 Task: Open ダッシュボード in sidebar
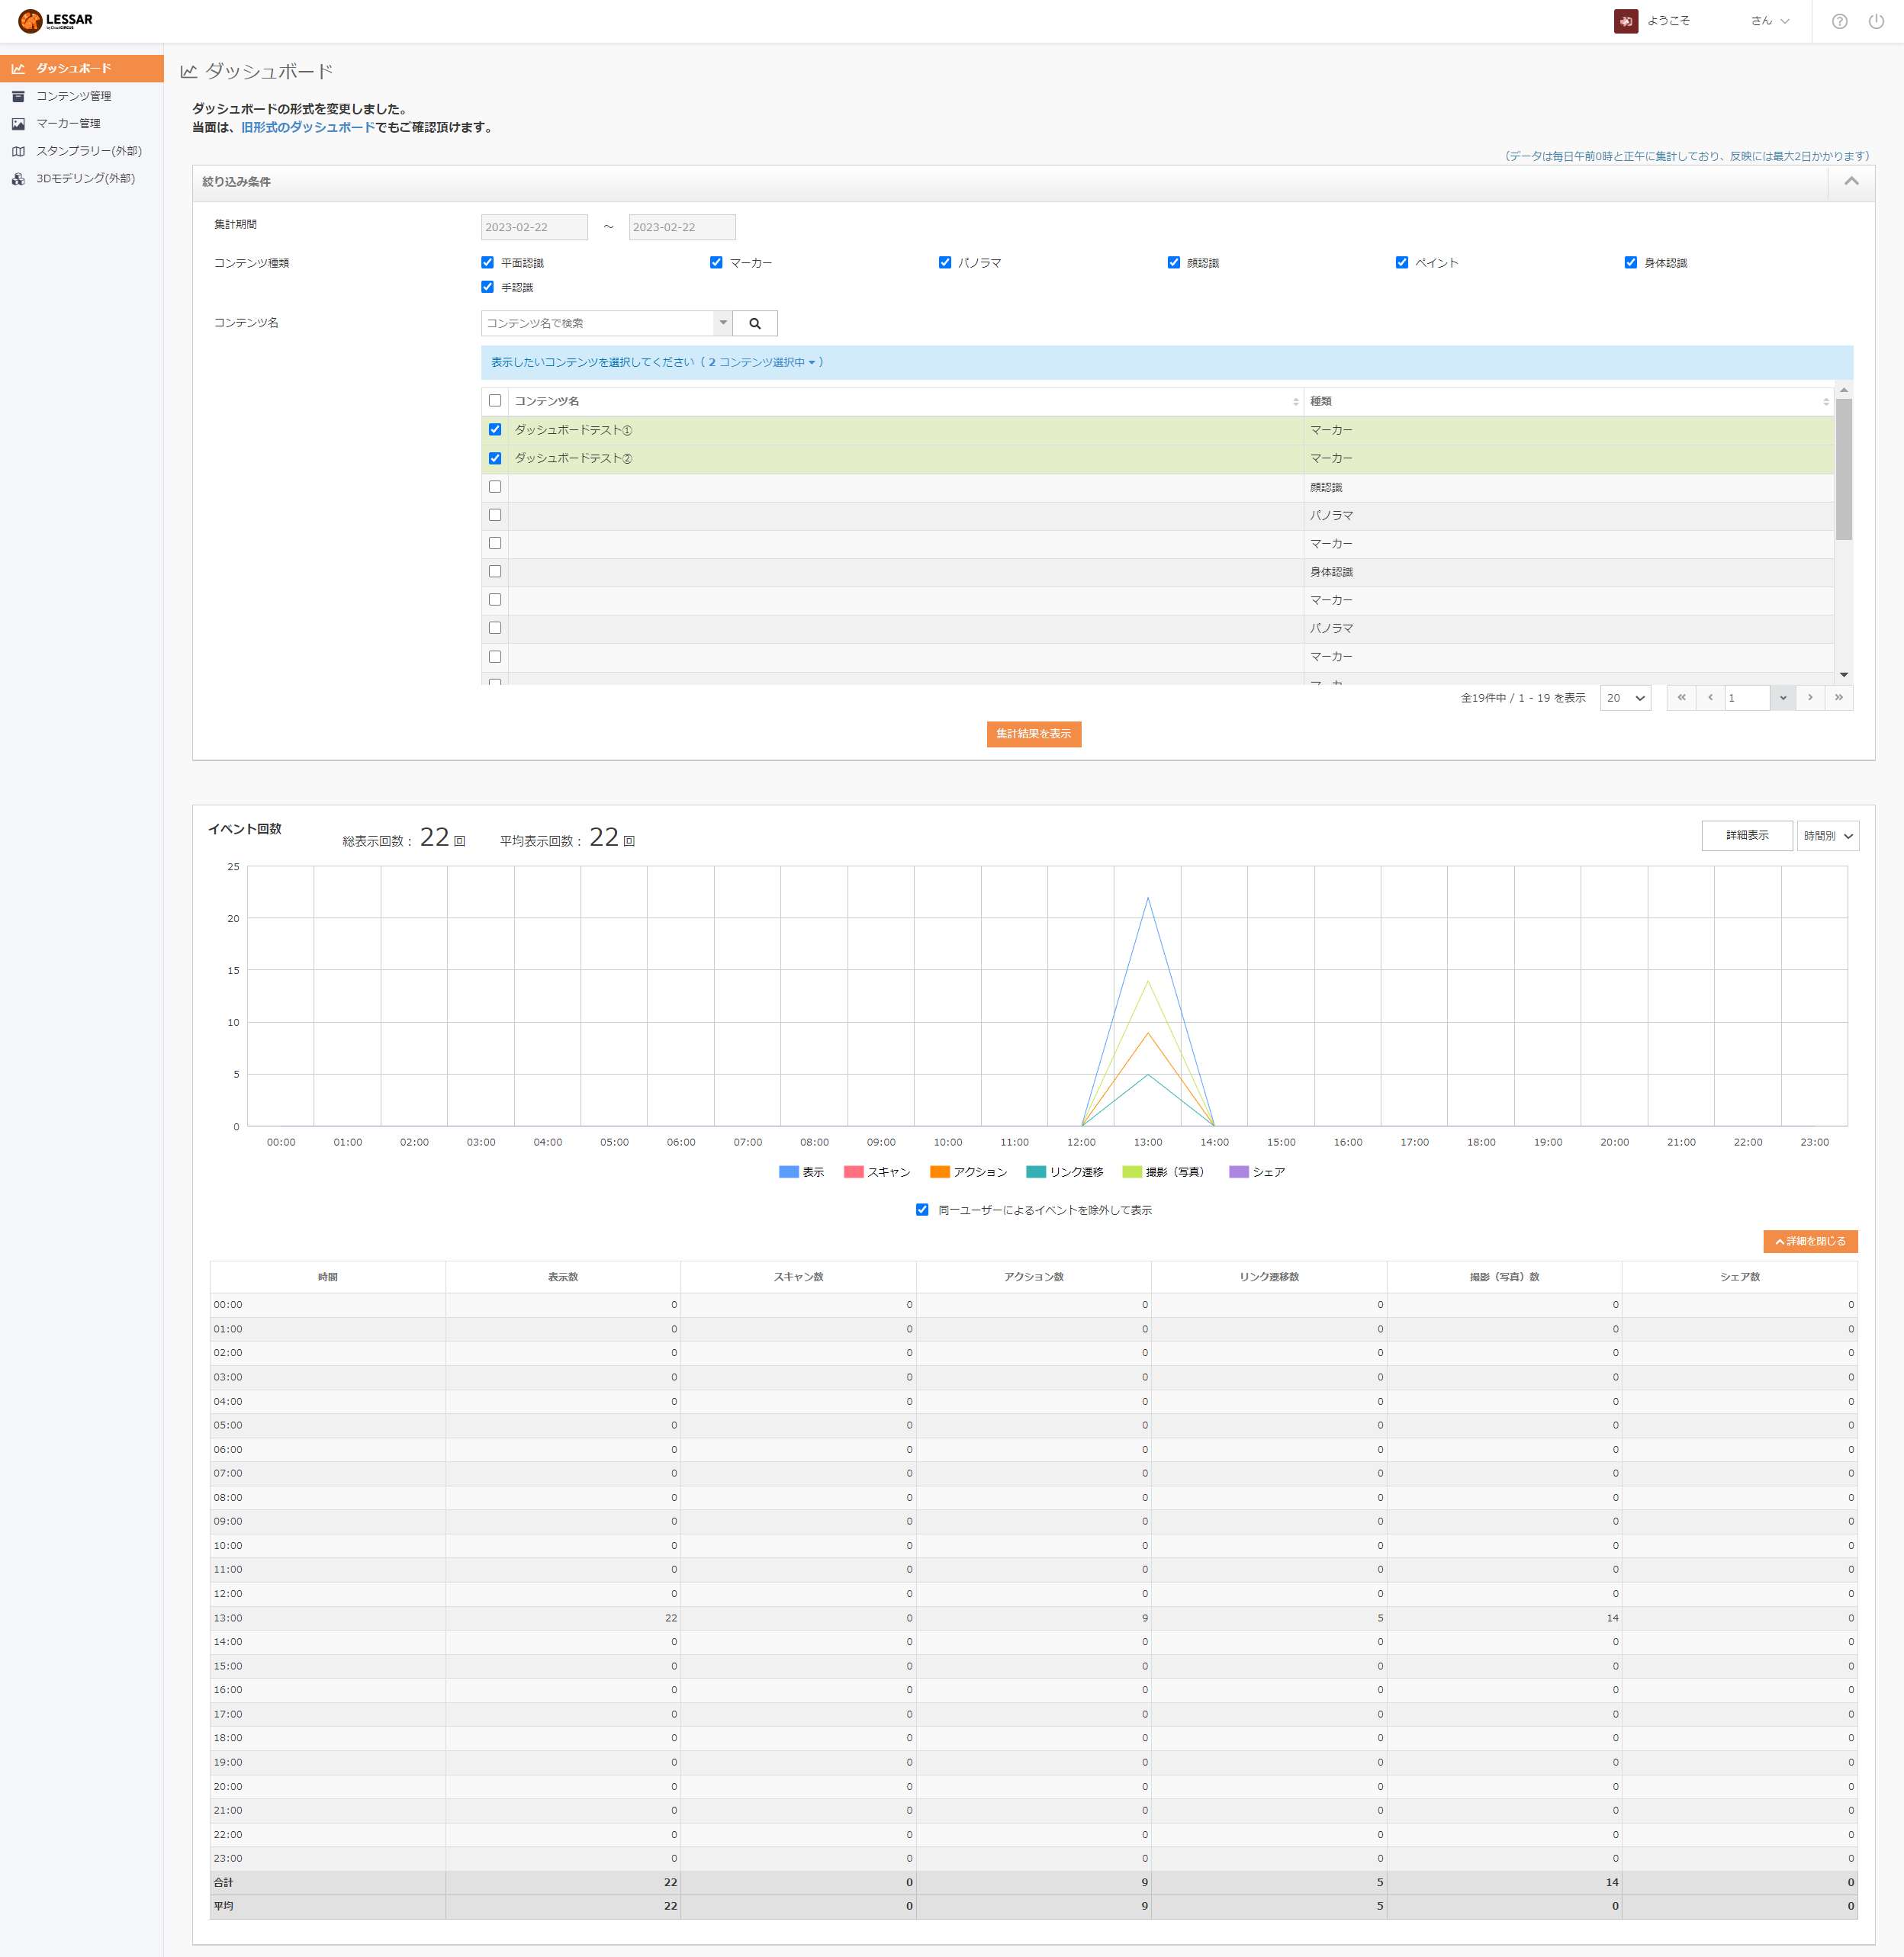point(82,69)
